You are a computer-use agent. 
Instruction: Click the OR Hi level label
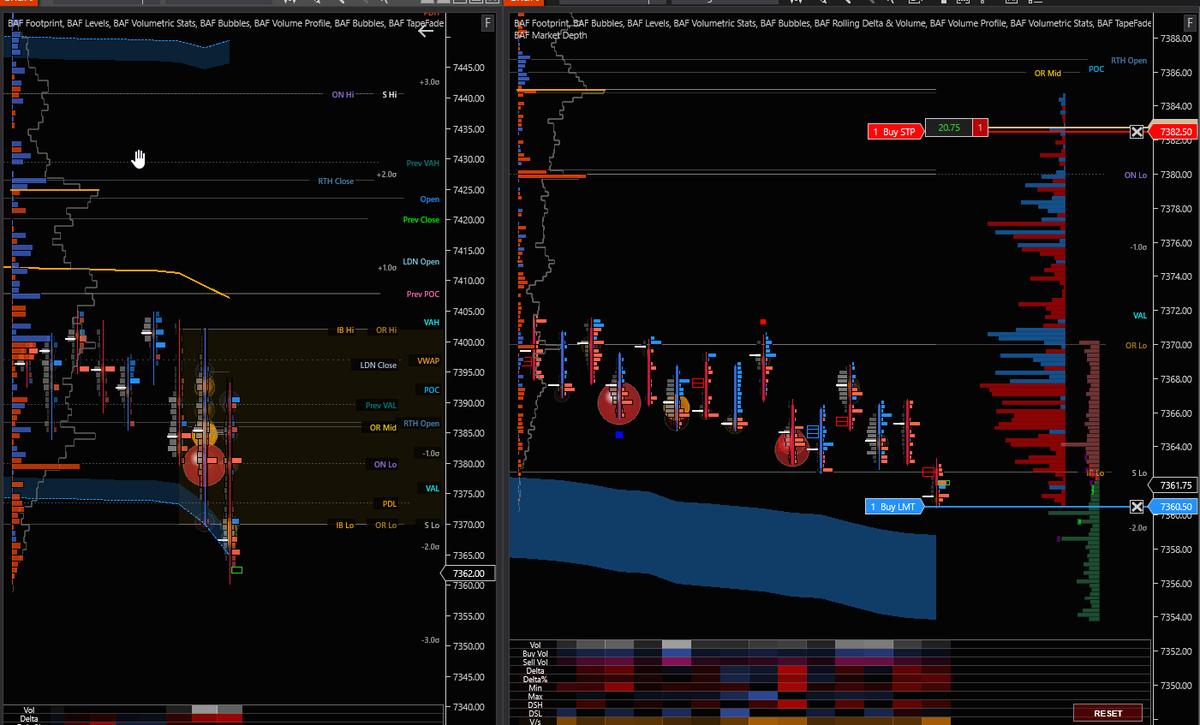coord(386,330)
